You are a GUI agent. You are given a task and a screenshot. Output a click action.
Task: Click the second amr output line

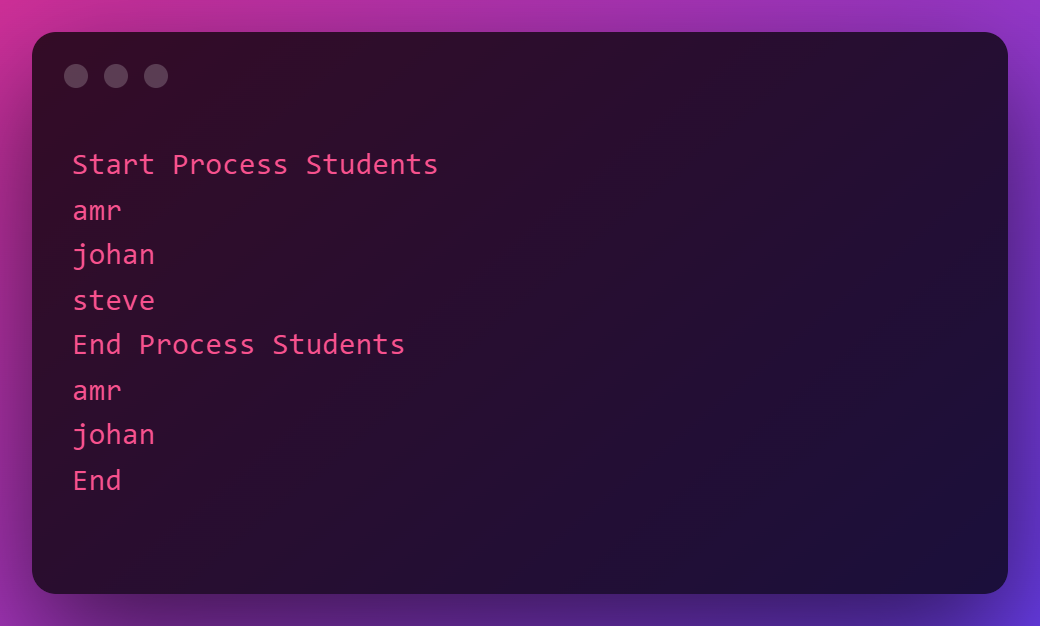(97, 391)
